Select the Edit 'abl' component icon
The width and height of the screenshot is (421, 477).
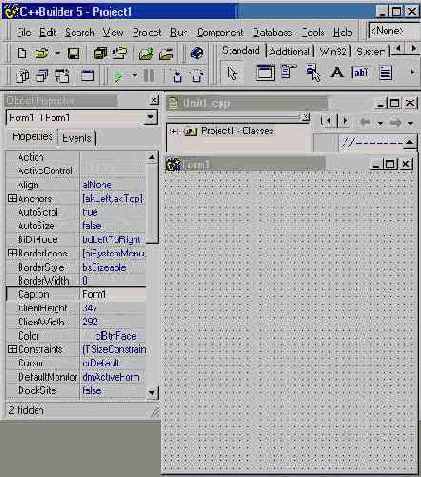click(360, 72)
